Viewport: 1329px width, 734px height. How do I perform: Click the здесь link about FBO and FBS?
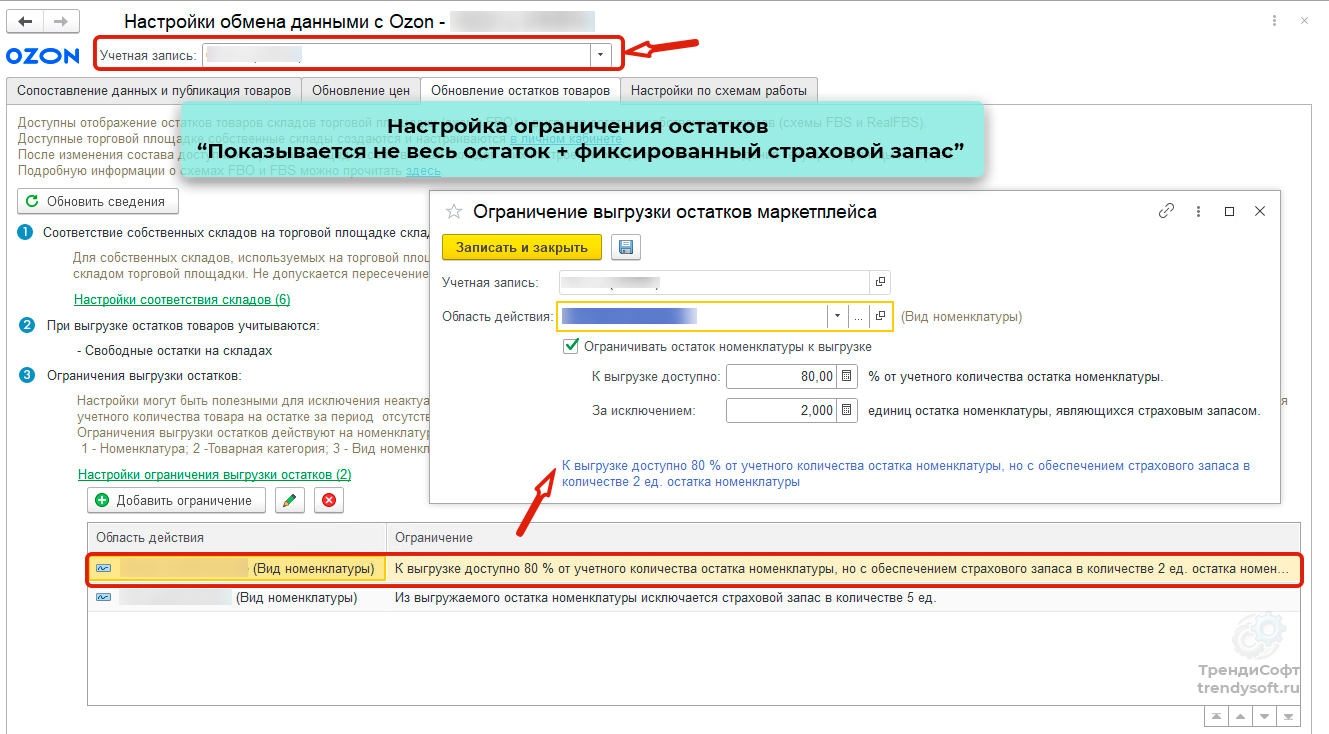423,170
